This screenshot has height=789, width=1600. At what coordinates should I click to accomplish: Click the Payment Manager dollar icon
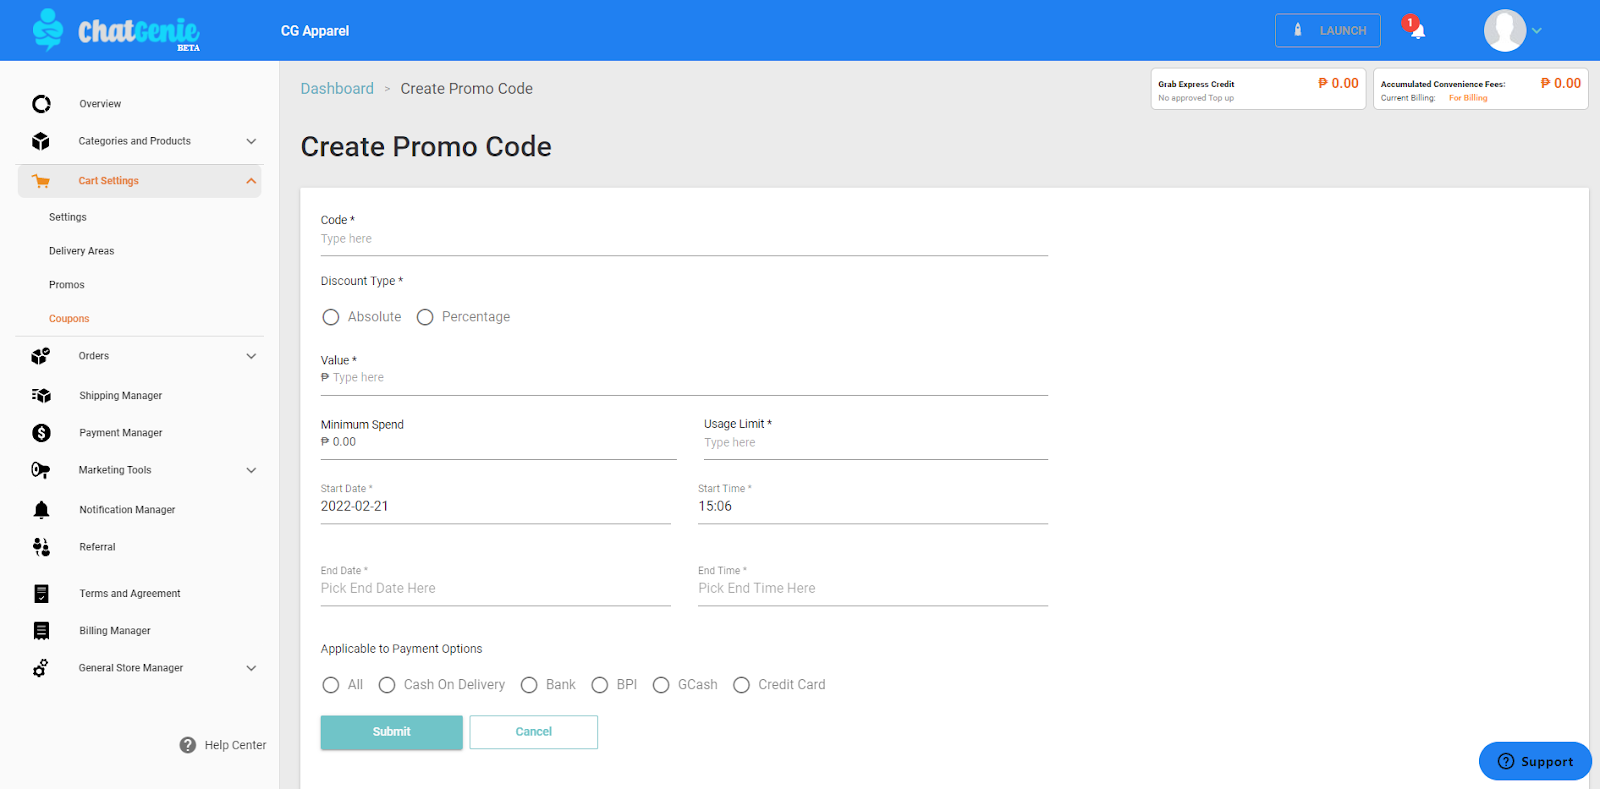41,433
